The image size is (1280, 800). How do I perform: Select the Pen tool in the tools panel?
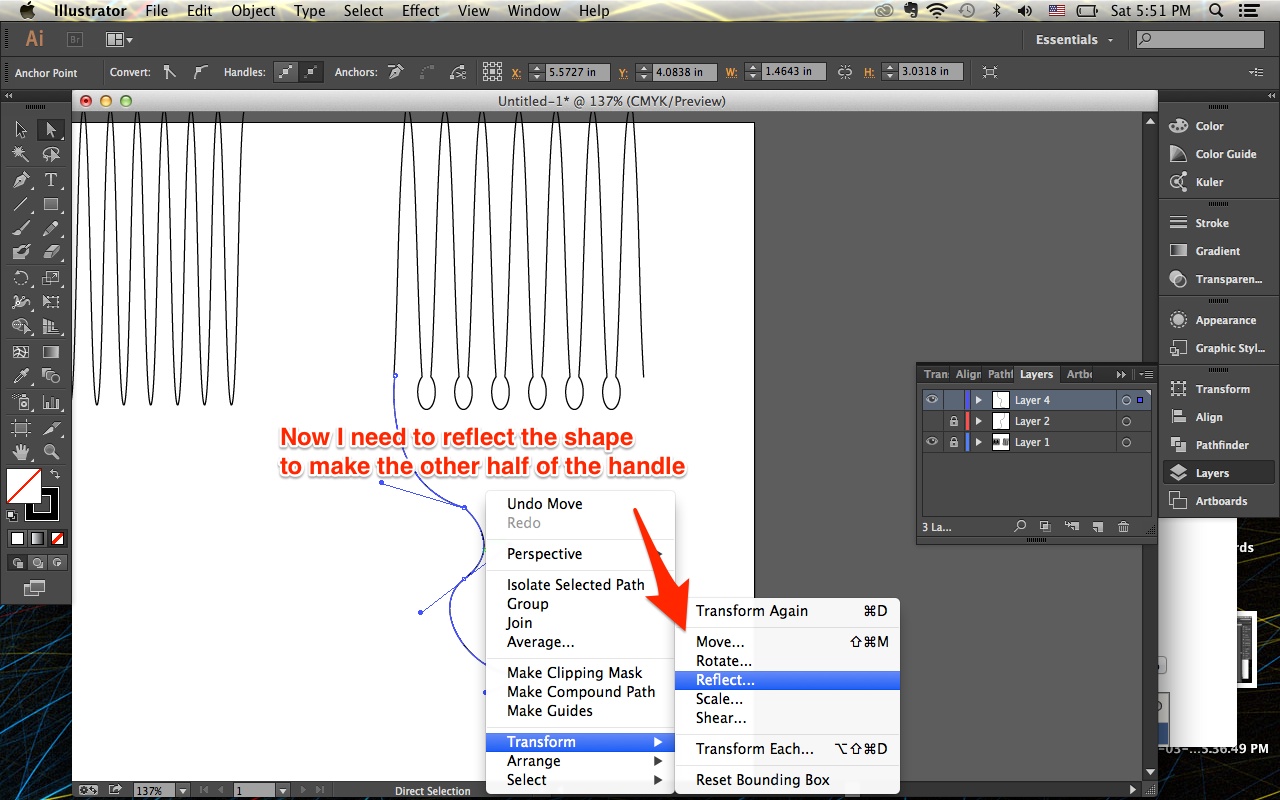[21, 180]
